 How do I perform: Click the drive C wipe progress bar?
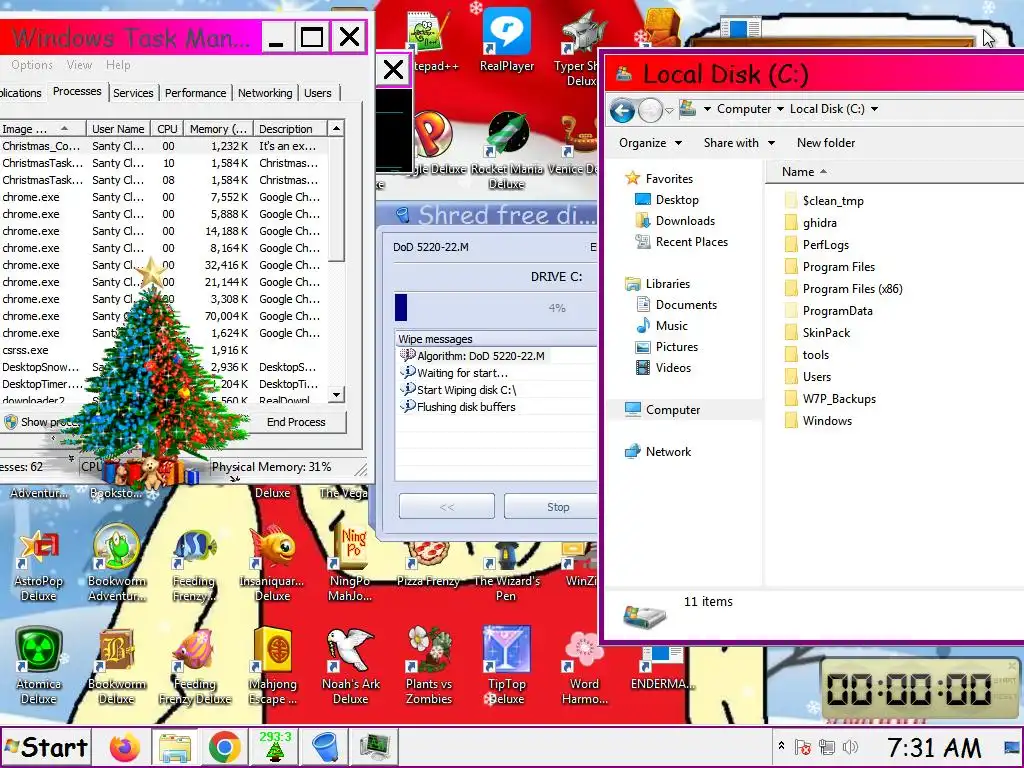496,308
